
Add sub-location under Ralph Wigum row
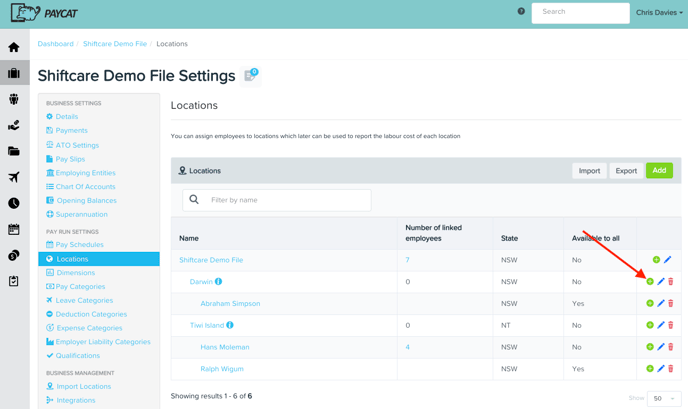point(650,369)
